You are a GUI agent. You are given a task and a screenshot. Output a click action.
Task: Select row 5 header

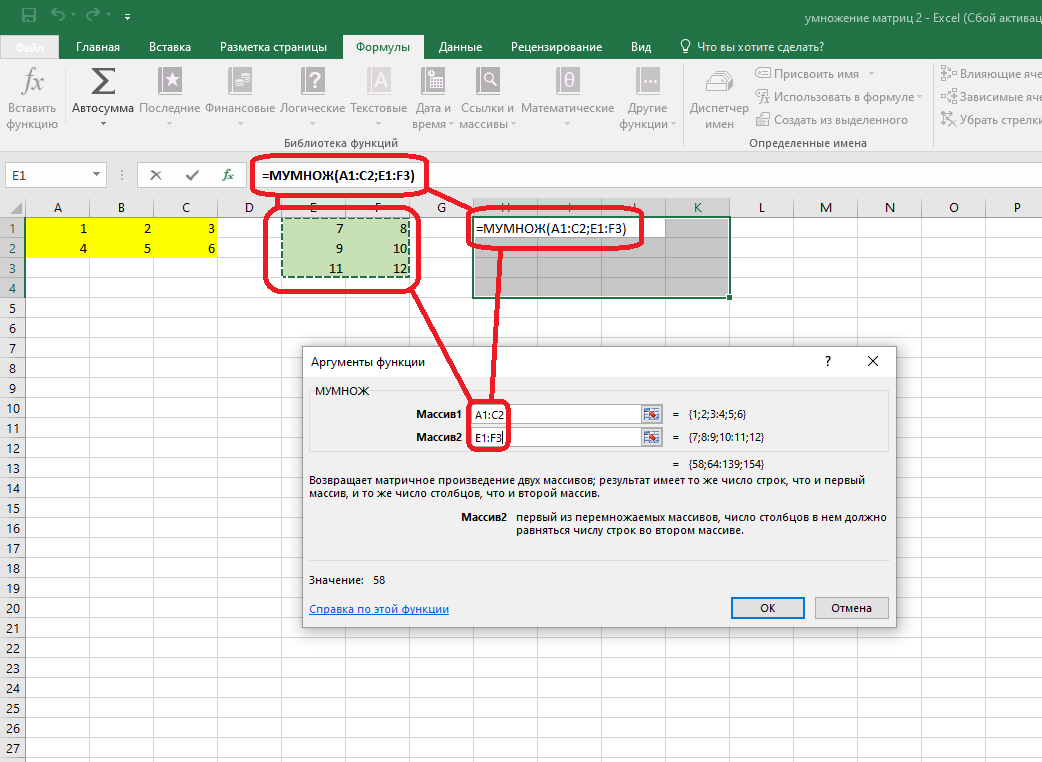[13, 309]
